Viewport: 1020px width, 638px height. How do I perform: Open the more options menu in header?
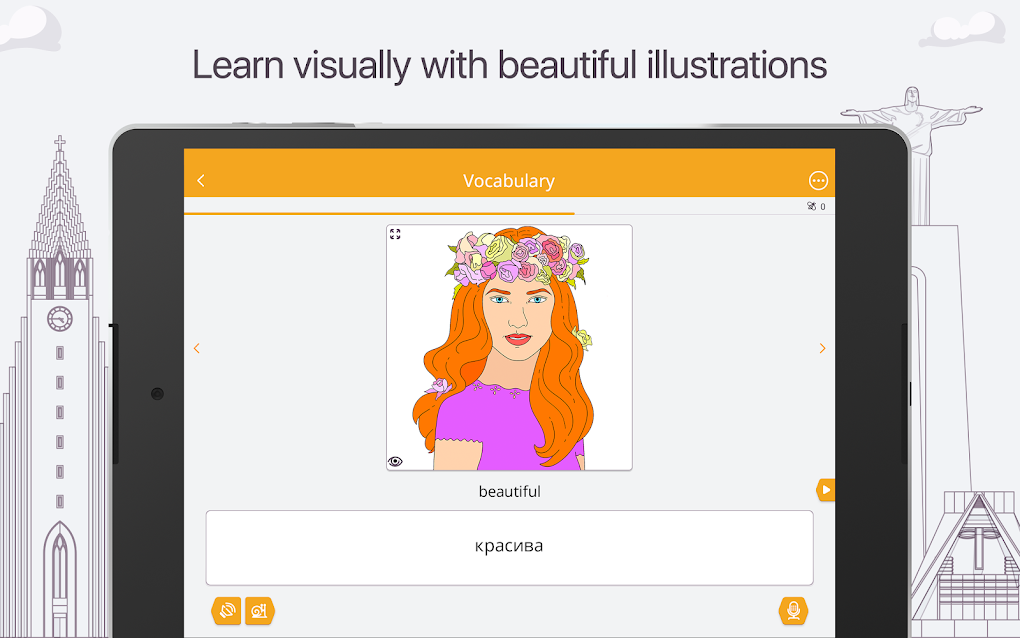click(x=818, y=180)
